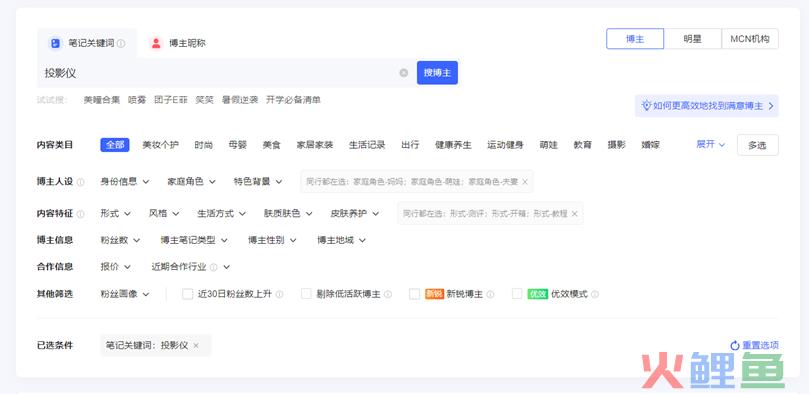Open 如何更高效地找到满意博主 guide link
The height and width of the screenshot is (394, 809).
tap(707, 106)
